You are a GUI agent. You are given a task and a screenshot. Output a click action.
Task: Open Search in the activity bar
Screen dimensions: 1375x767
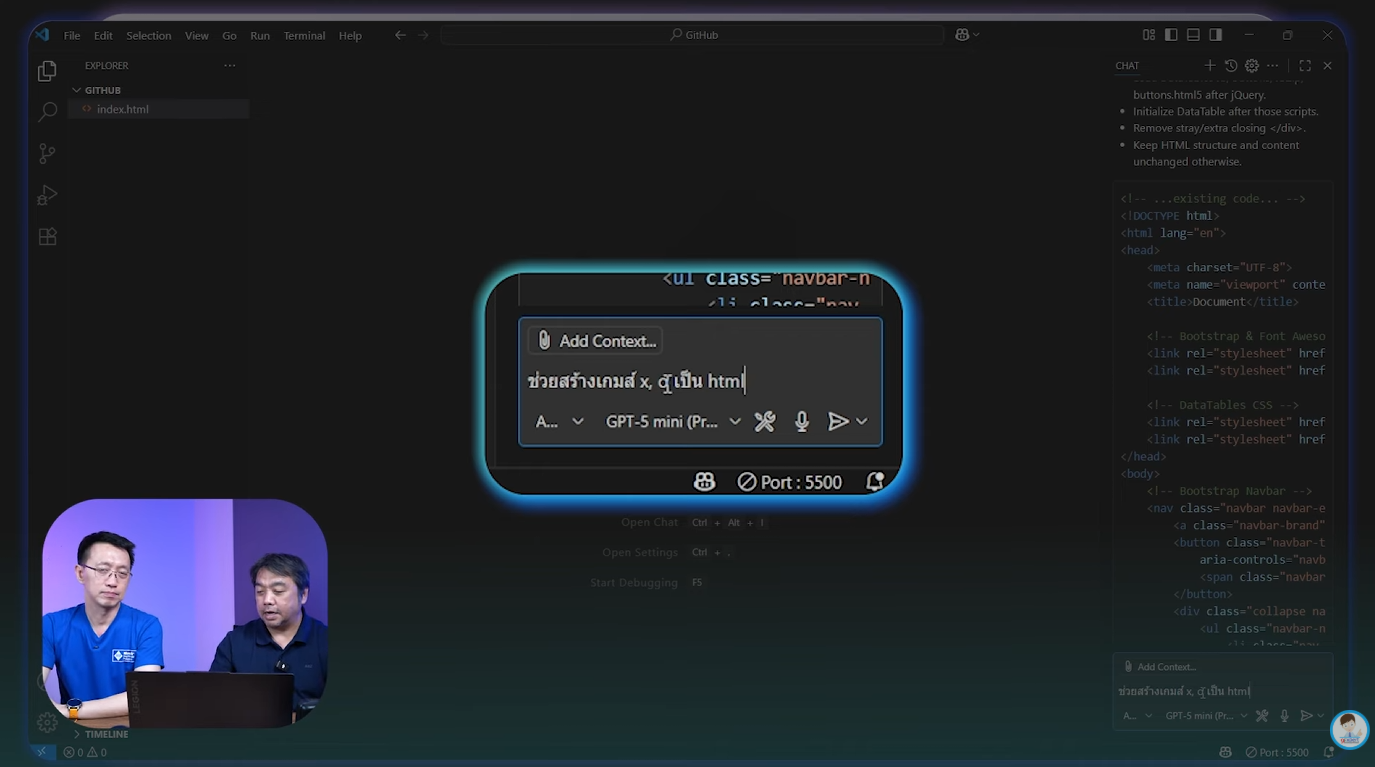[47, 112]
